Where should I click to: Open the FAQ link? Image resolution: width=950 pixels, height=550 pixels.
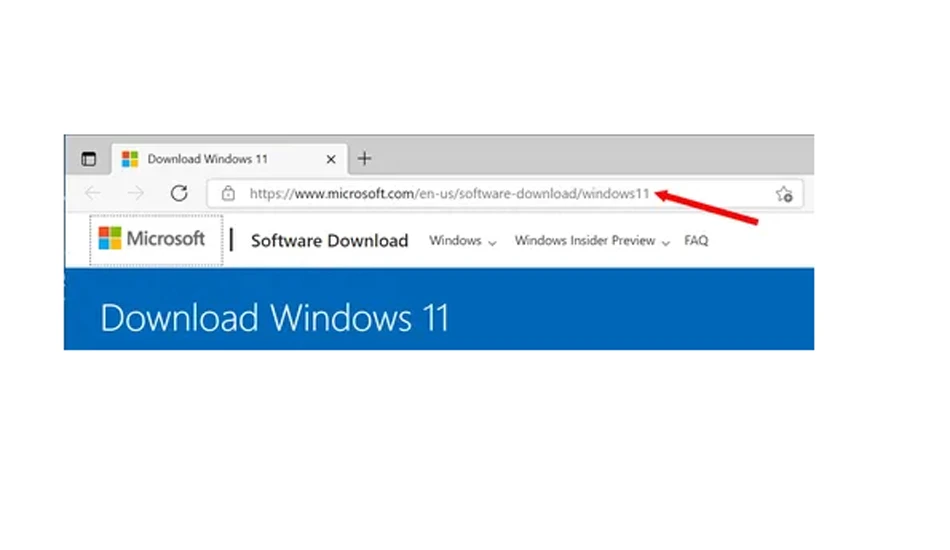coord(696,240)
